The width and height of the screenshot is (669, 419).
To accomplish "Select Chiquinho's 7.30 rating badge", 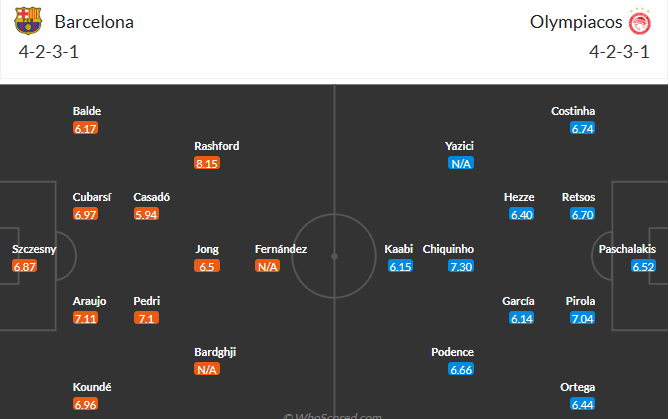I will [460, 266].
